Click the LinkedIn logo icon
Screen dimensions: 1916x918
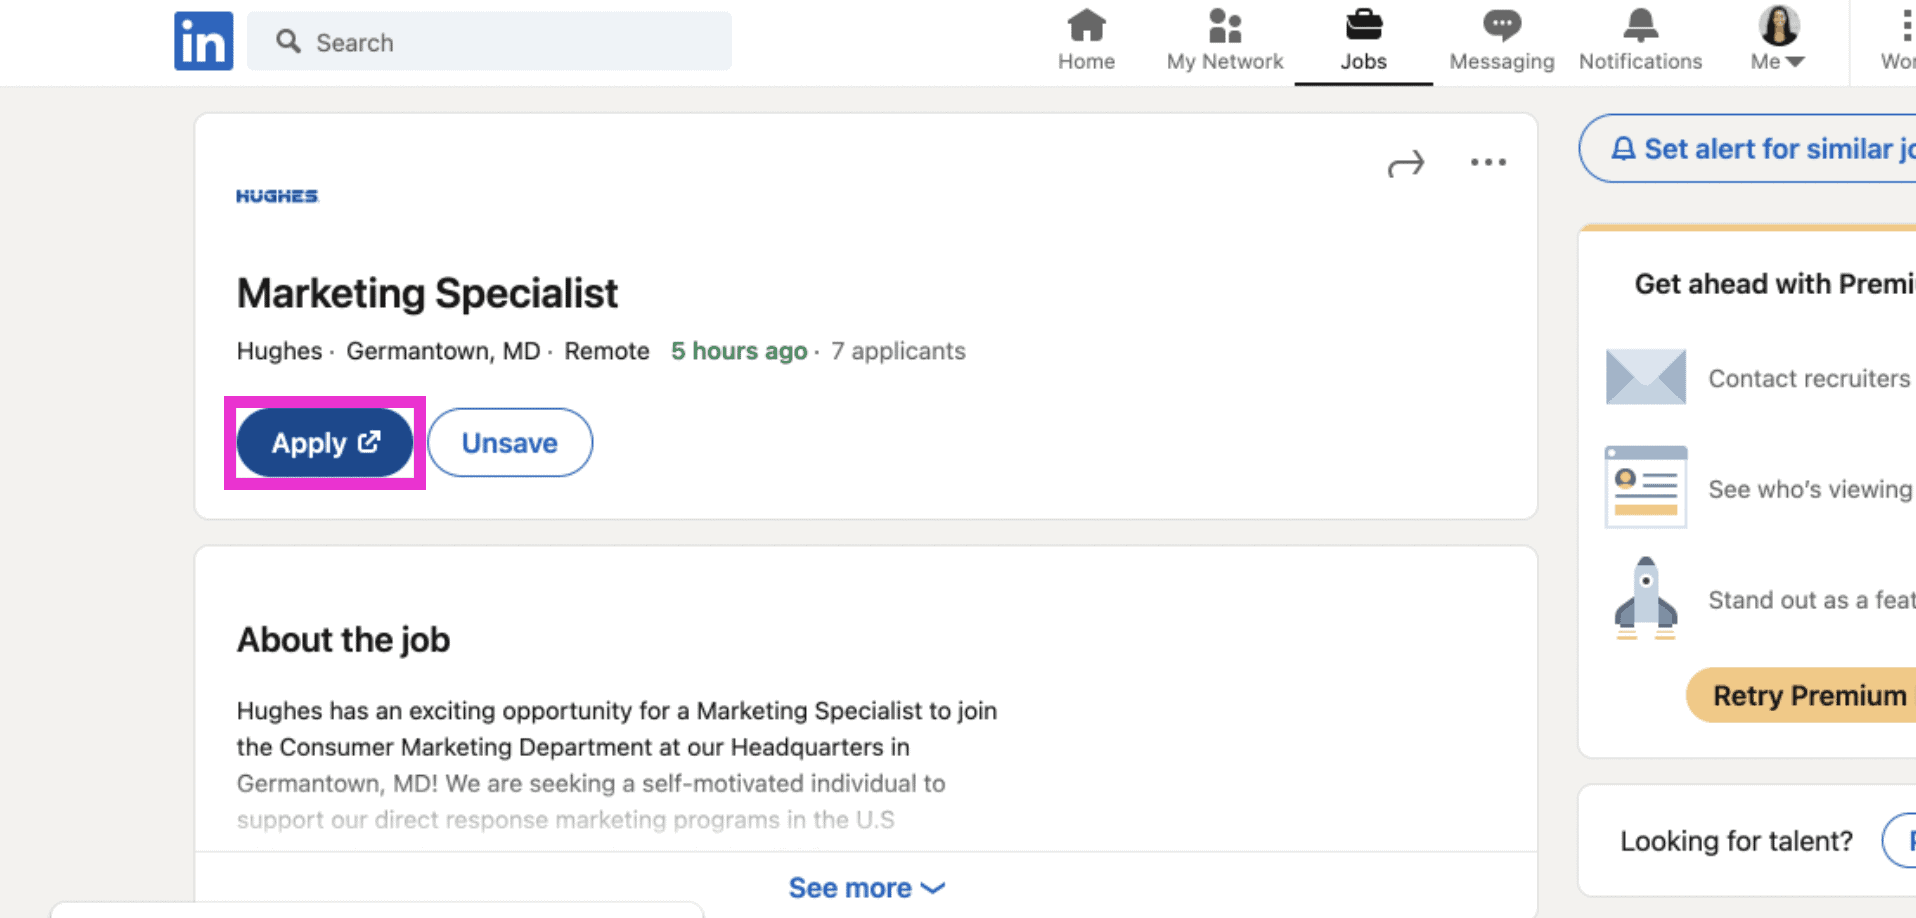(x=203, y=41)
